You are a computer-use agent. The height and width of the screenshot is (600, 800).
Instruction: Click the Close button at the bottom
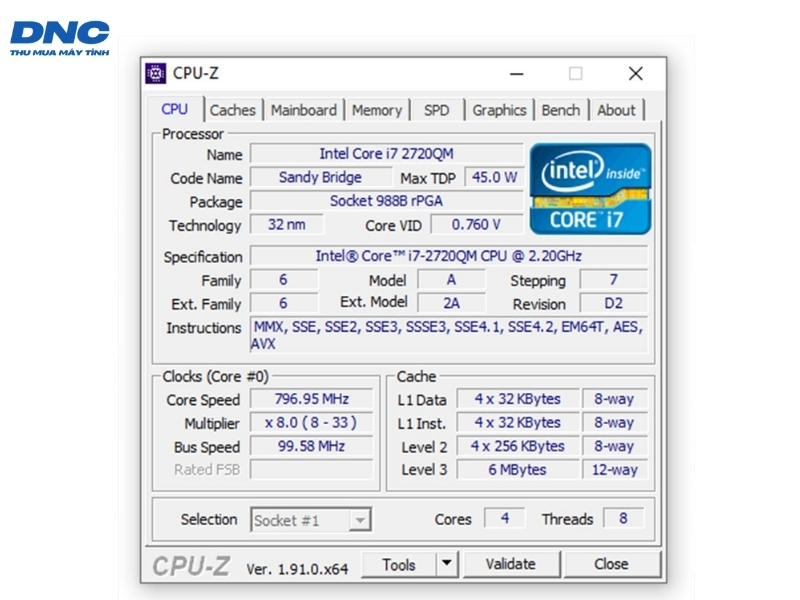click(611, 564)
